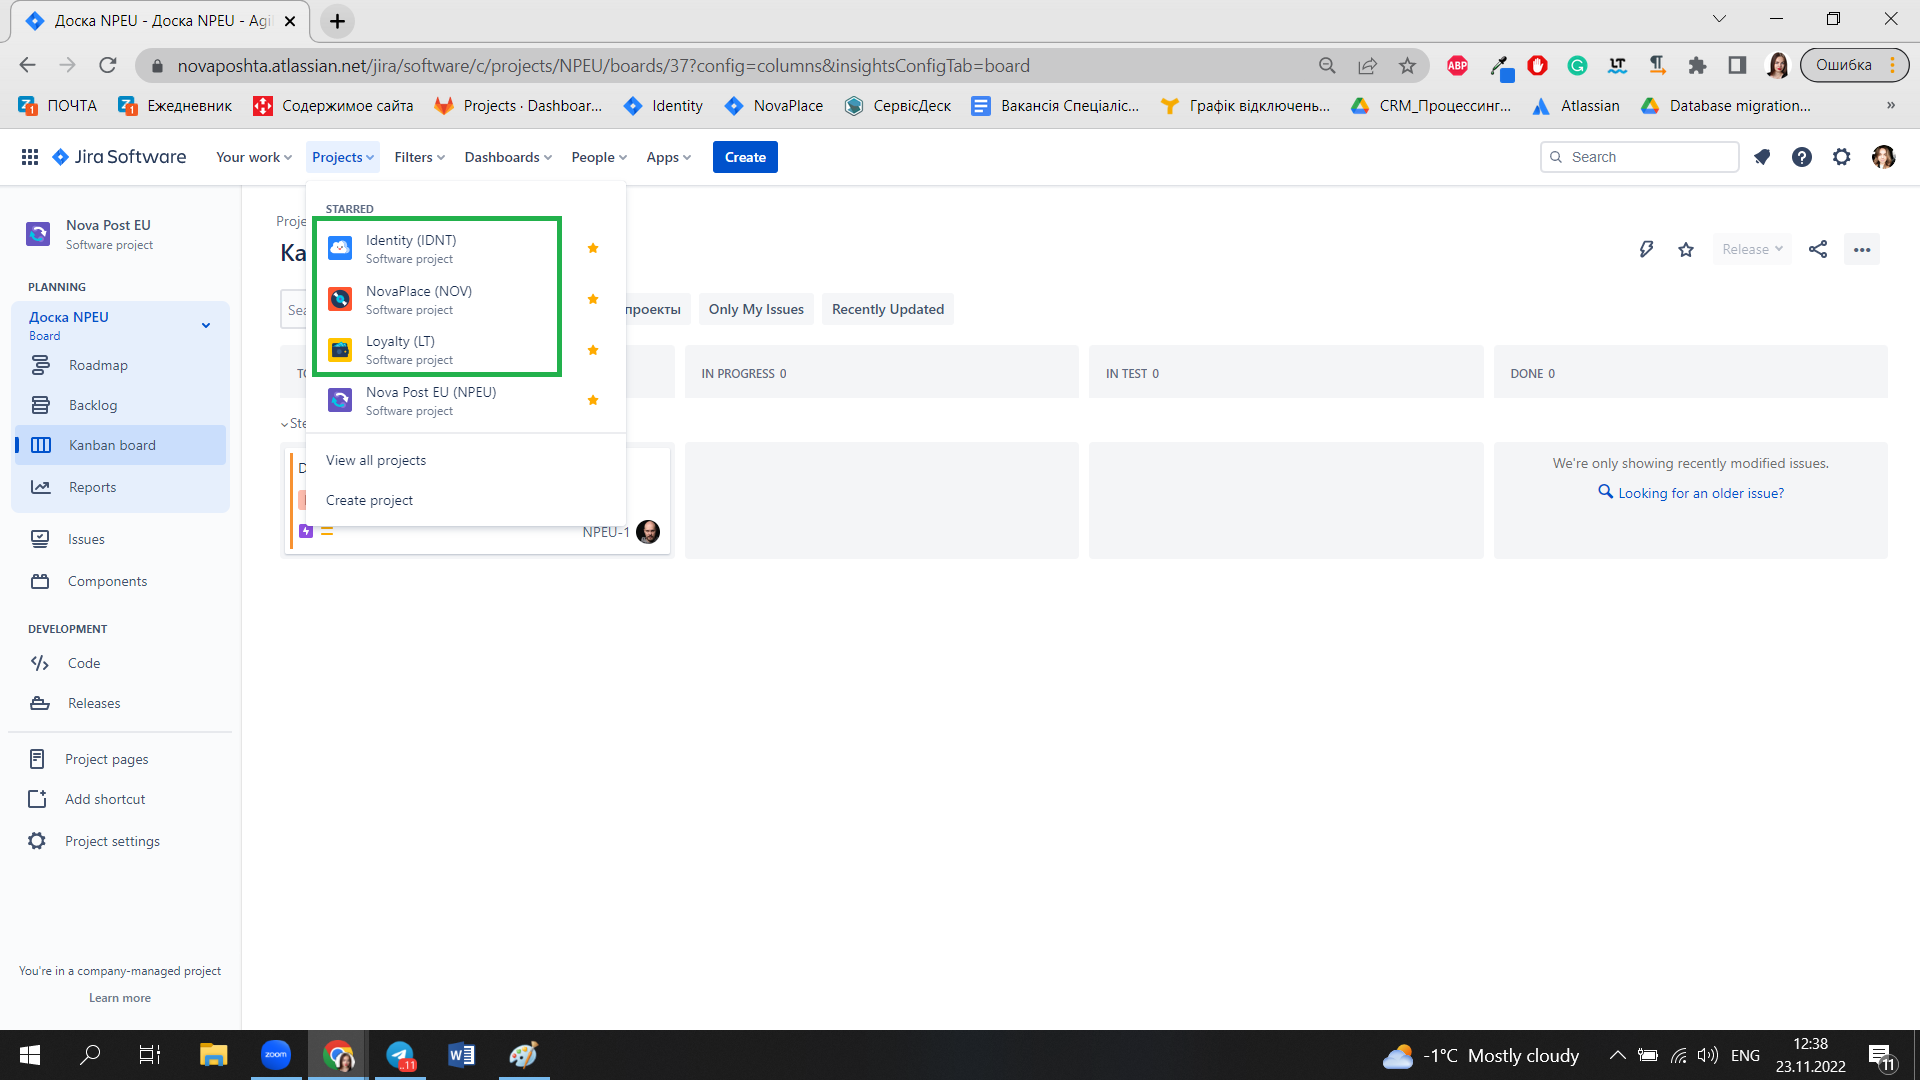
Task: Click the Search input field
Action: pyautogui.click(x=1640, y=157)
